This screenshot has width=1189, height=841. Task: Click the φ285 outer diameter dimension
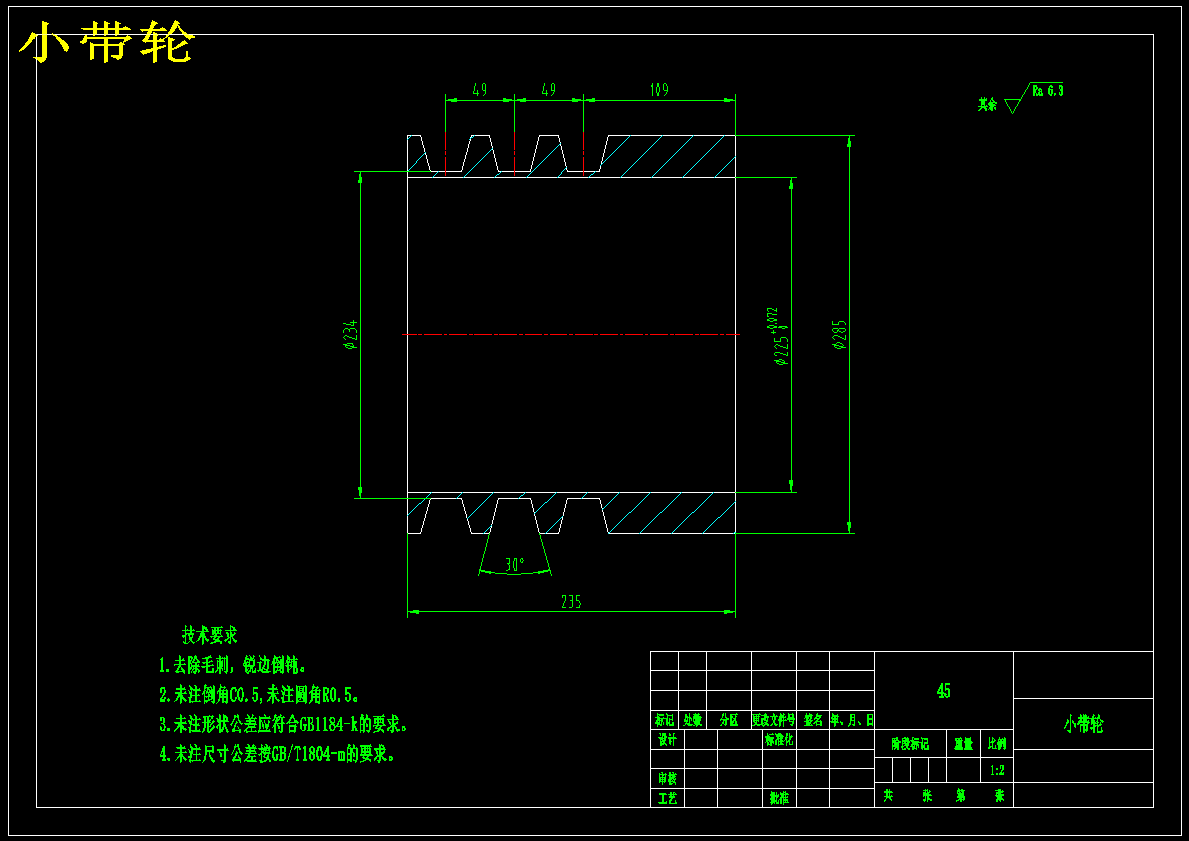(x=839, y=334)
